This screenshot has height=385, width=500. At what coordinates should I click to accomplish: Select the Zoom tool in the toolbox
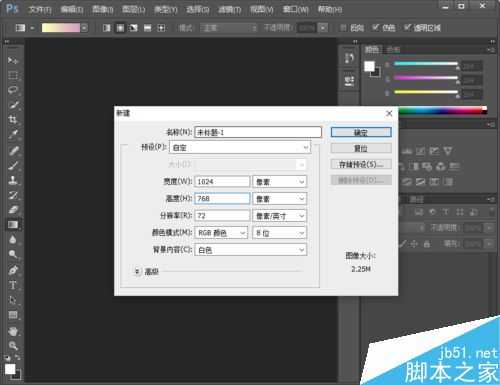pos(13,346)
